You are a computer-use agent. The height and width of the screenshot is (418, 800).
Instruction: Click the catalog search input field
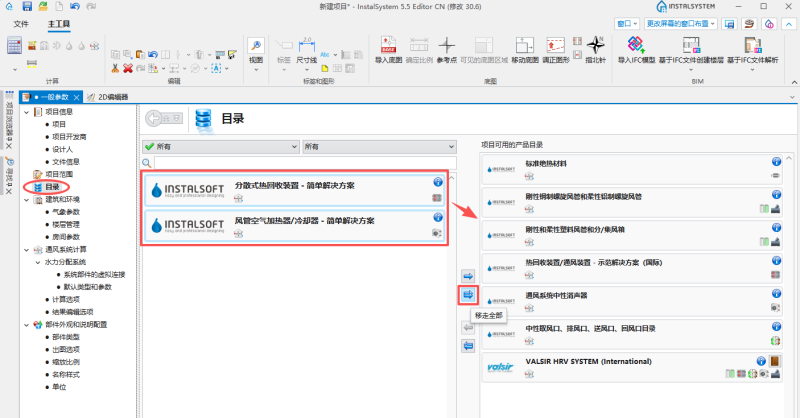coord(305,163)
